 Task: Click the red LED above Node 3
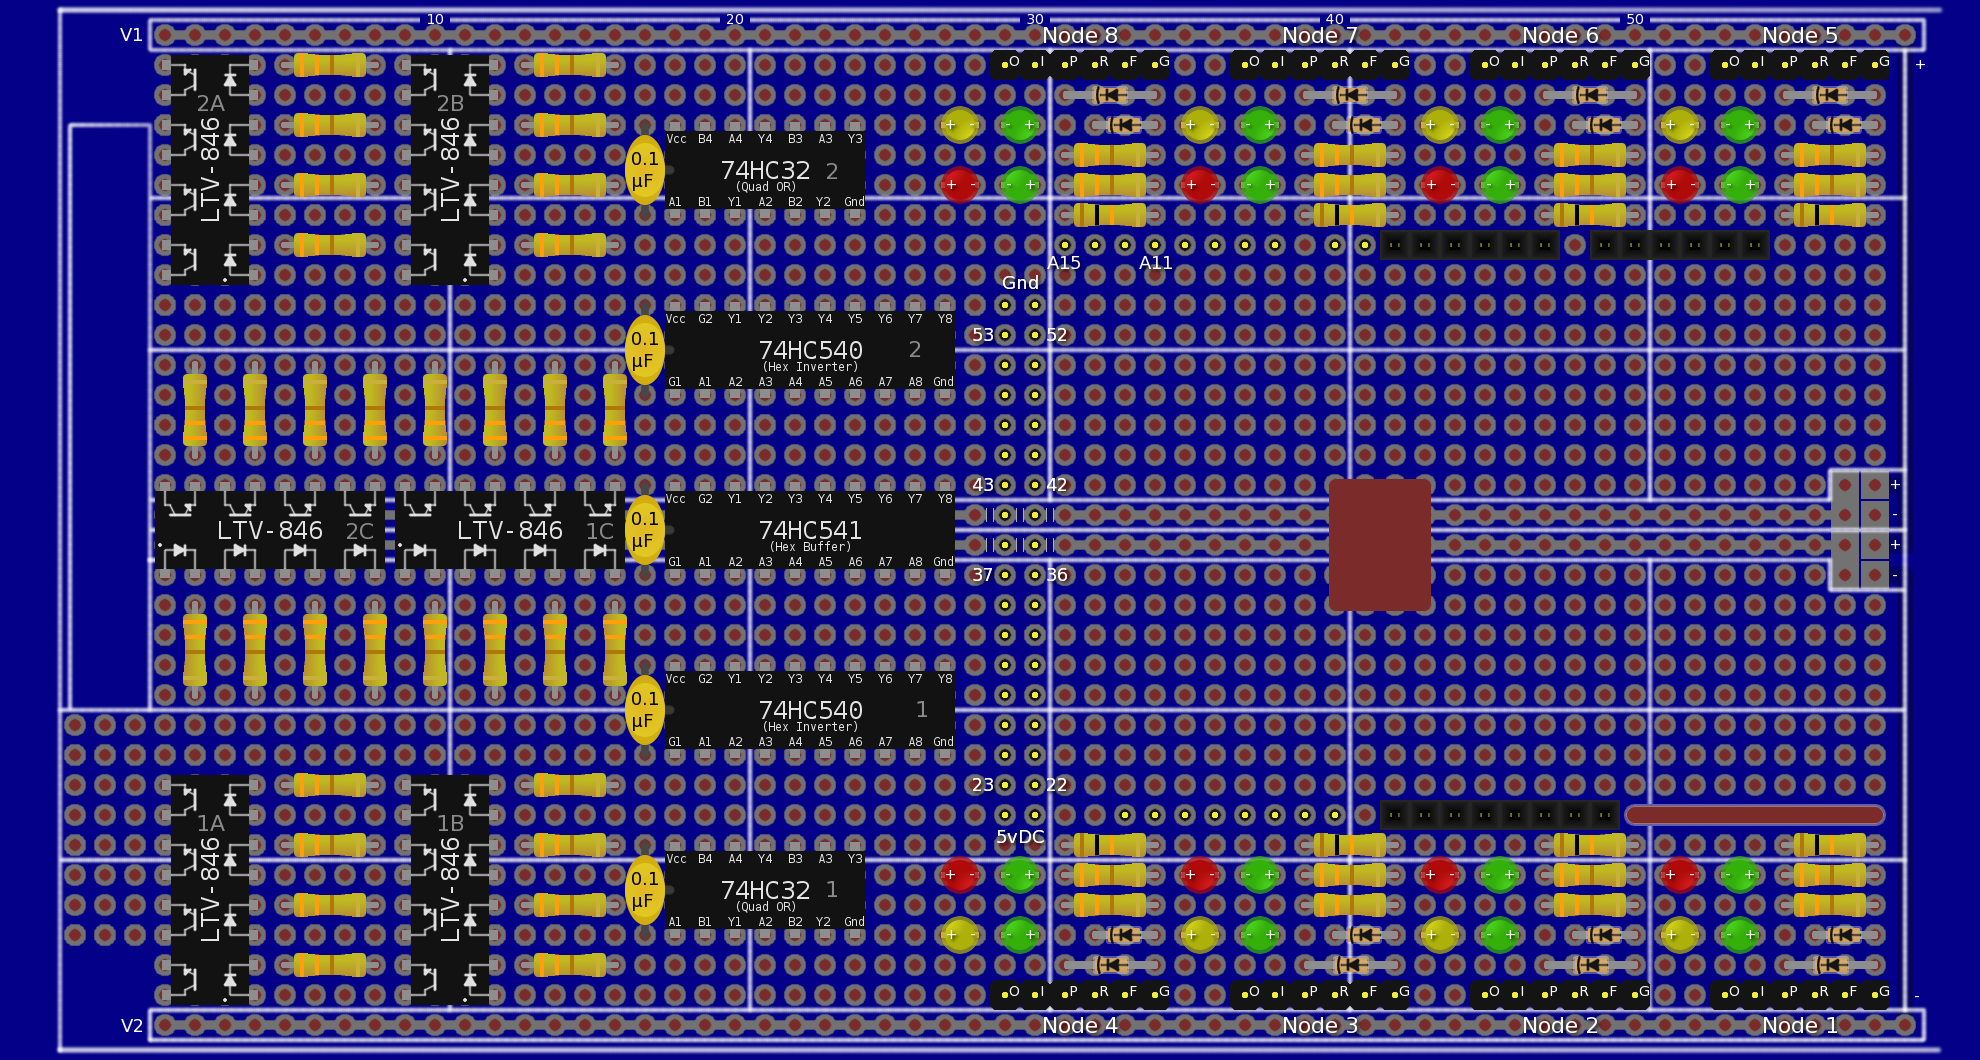(x=1200, y=875)
